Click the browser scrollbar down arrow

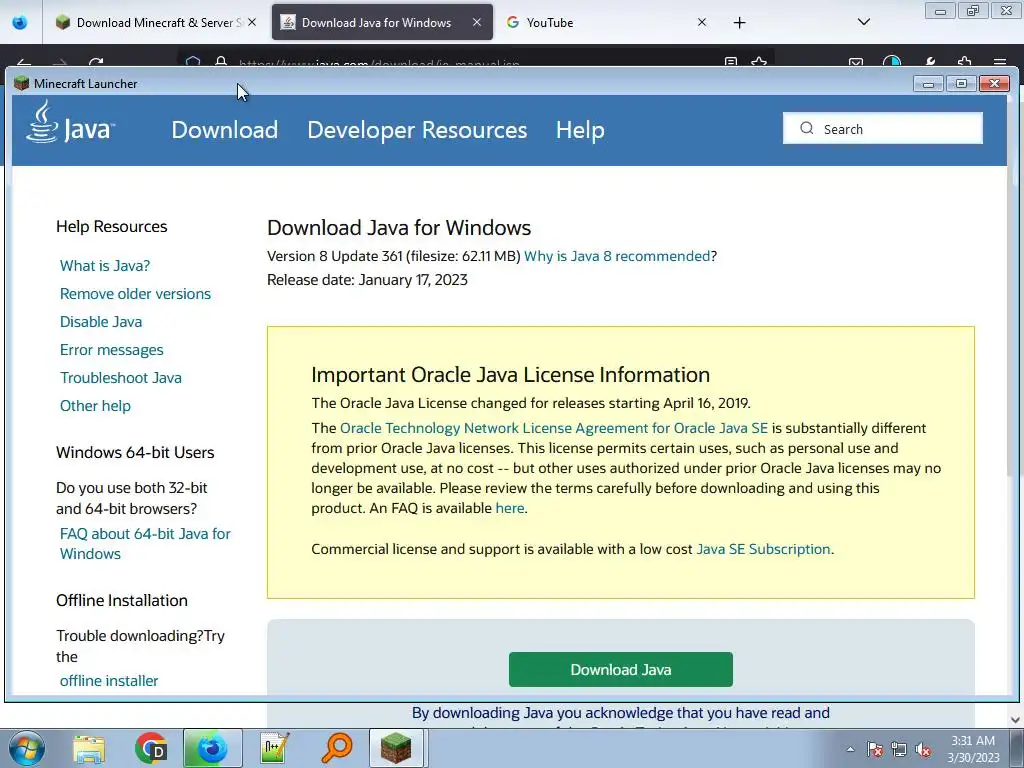pyautogui.click(x=1015, y=719)
